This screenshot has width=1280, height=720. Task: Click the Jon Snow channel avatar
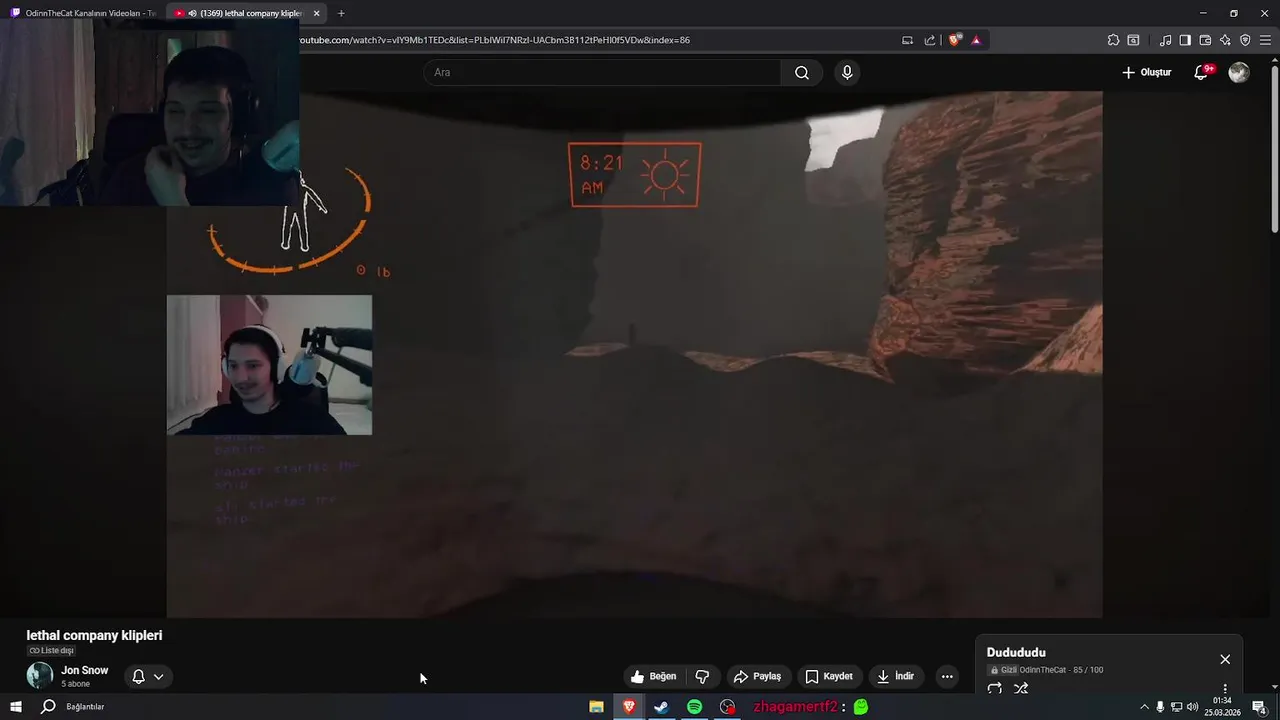39,676
